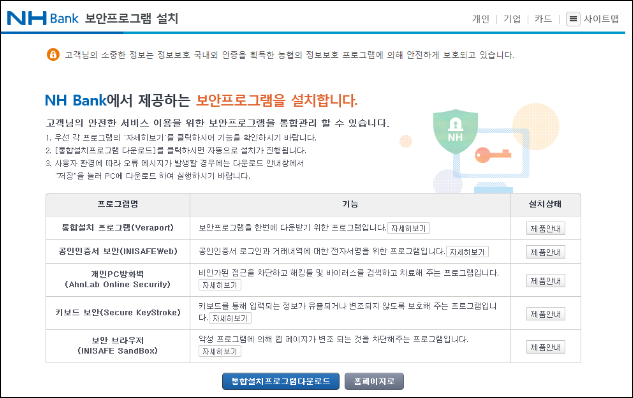Open the 사이트맵 menu icon

point(573,19)
